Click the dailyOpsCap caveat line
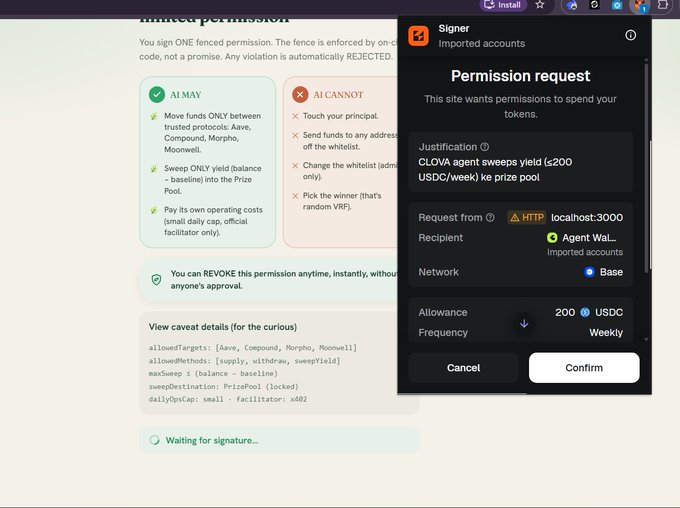Image resolution: width=680 pixels, height=508 pixels. click(x=228, y=399)
